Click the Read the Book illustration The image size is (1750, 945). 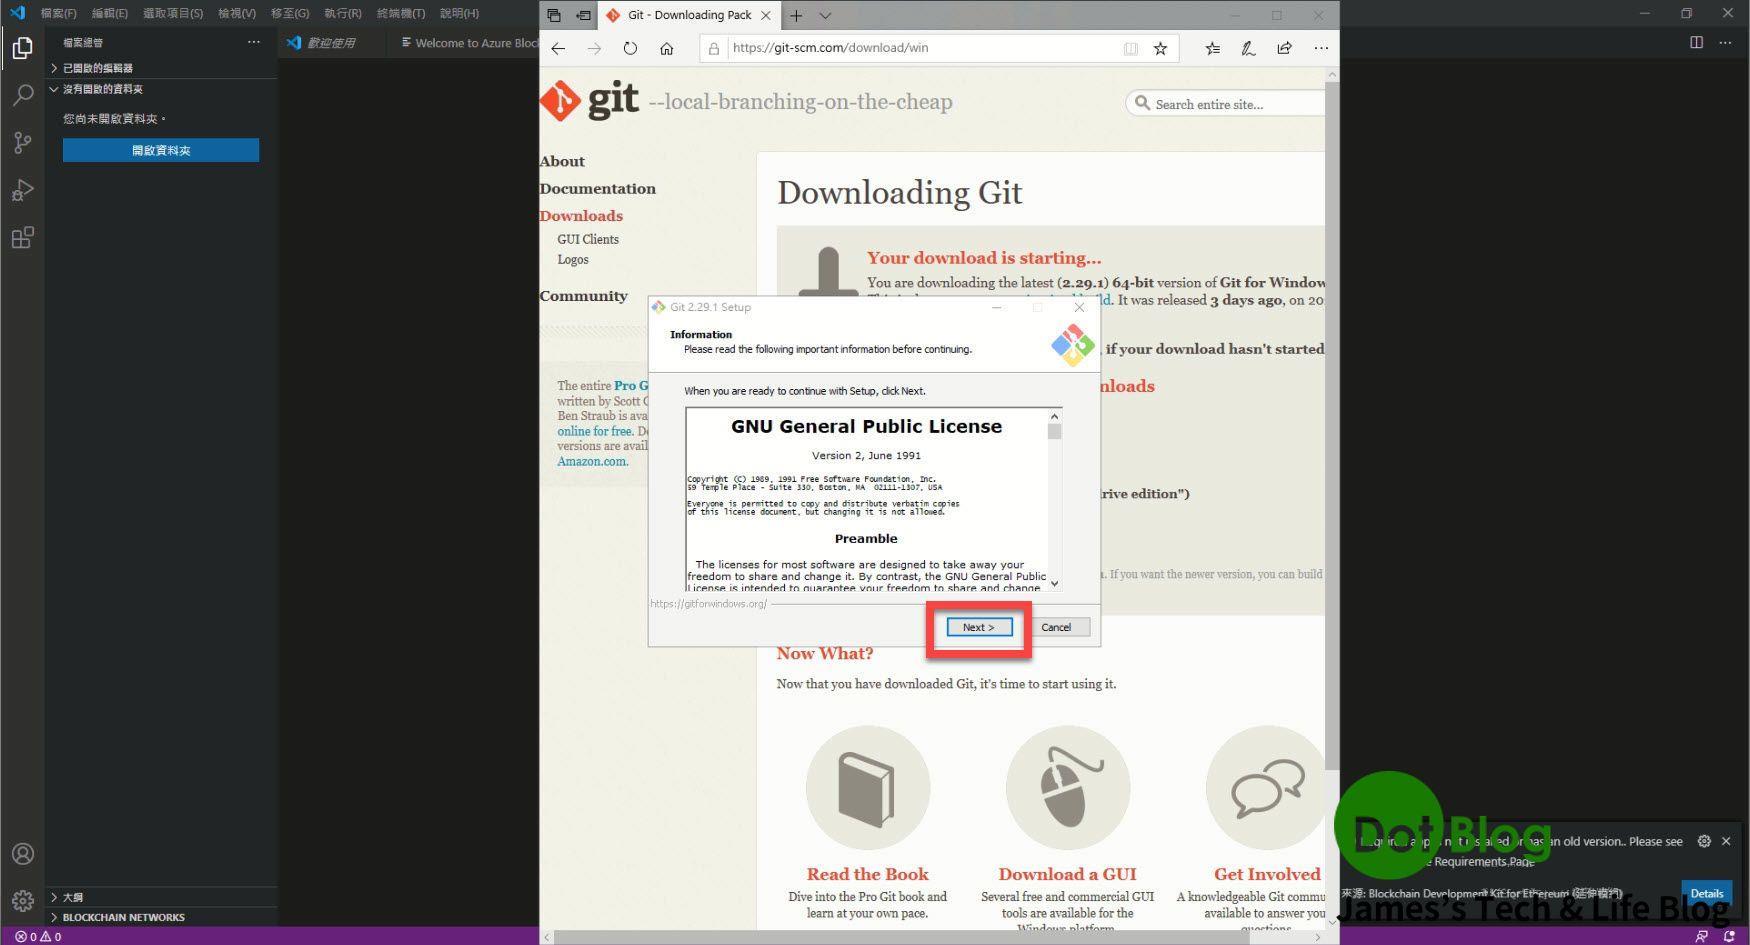pyautogui.click(x=867, y=788)
